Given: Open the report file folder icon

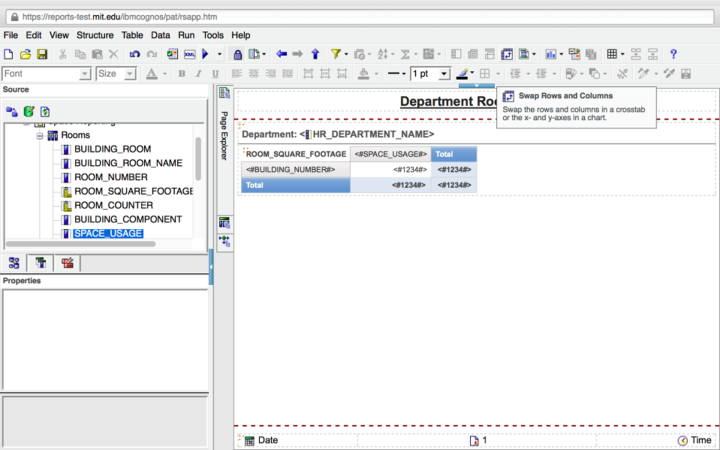Looking at the screenshot, I should coord(26,54).
